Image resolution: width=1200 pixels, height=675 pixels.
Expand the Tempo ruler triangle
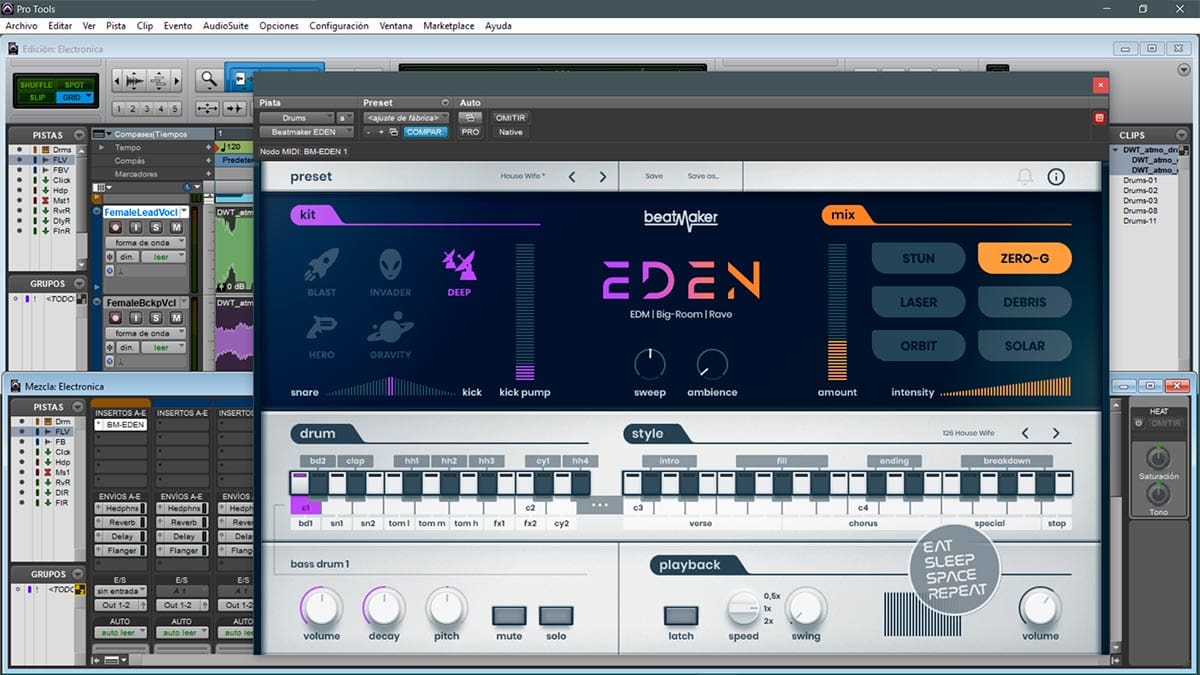pyautogui.click(x=102, y=147)
